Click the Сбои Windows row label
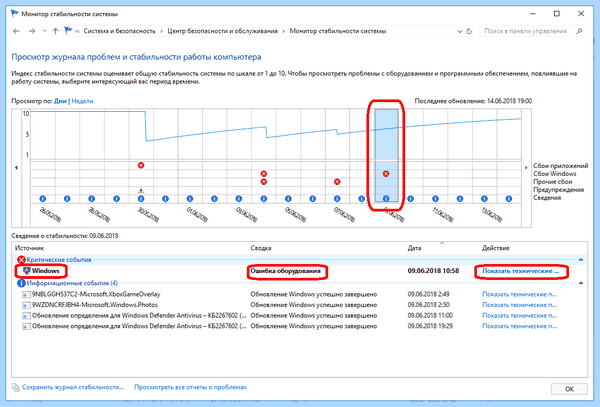The height and width of the screenshot is (407, 600). [554, 174]
